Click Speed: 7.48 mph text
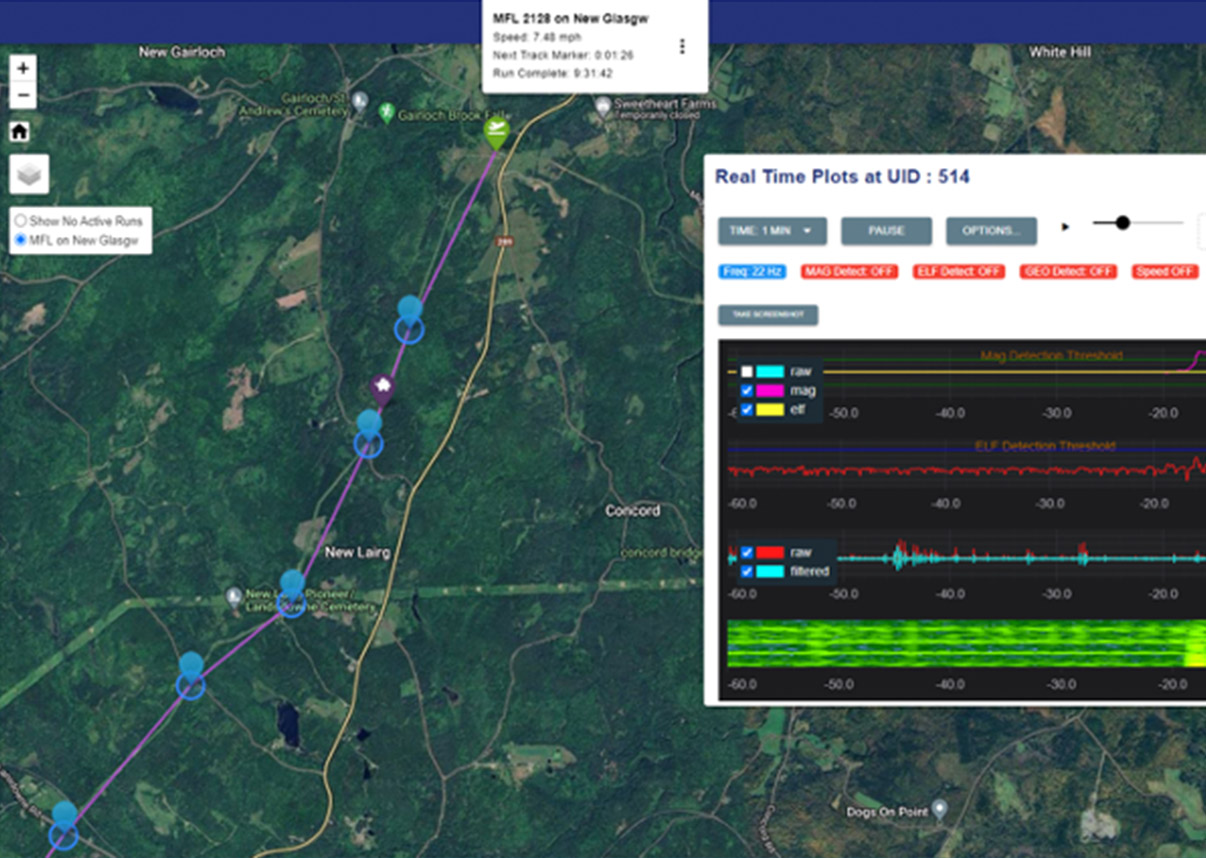 (x=537, y=37)
